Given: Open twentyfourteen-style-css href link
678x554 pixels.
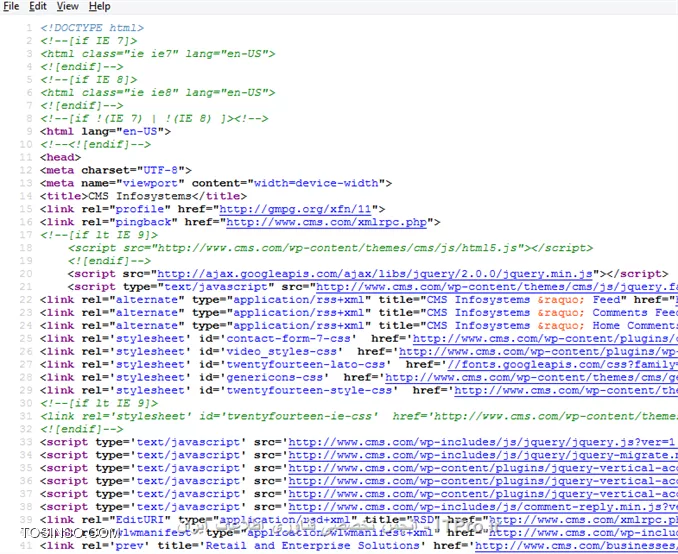Looking at the screenshot, I should [566, 391].
